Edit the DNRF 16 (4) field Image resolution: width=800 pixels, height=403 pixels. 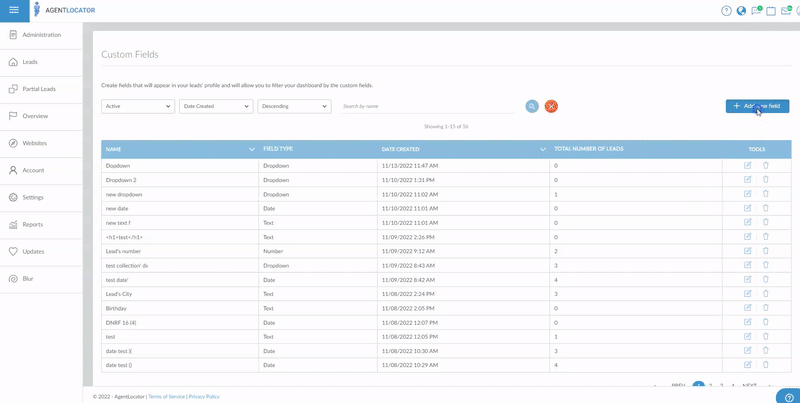click(x=747, y=322)
